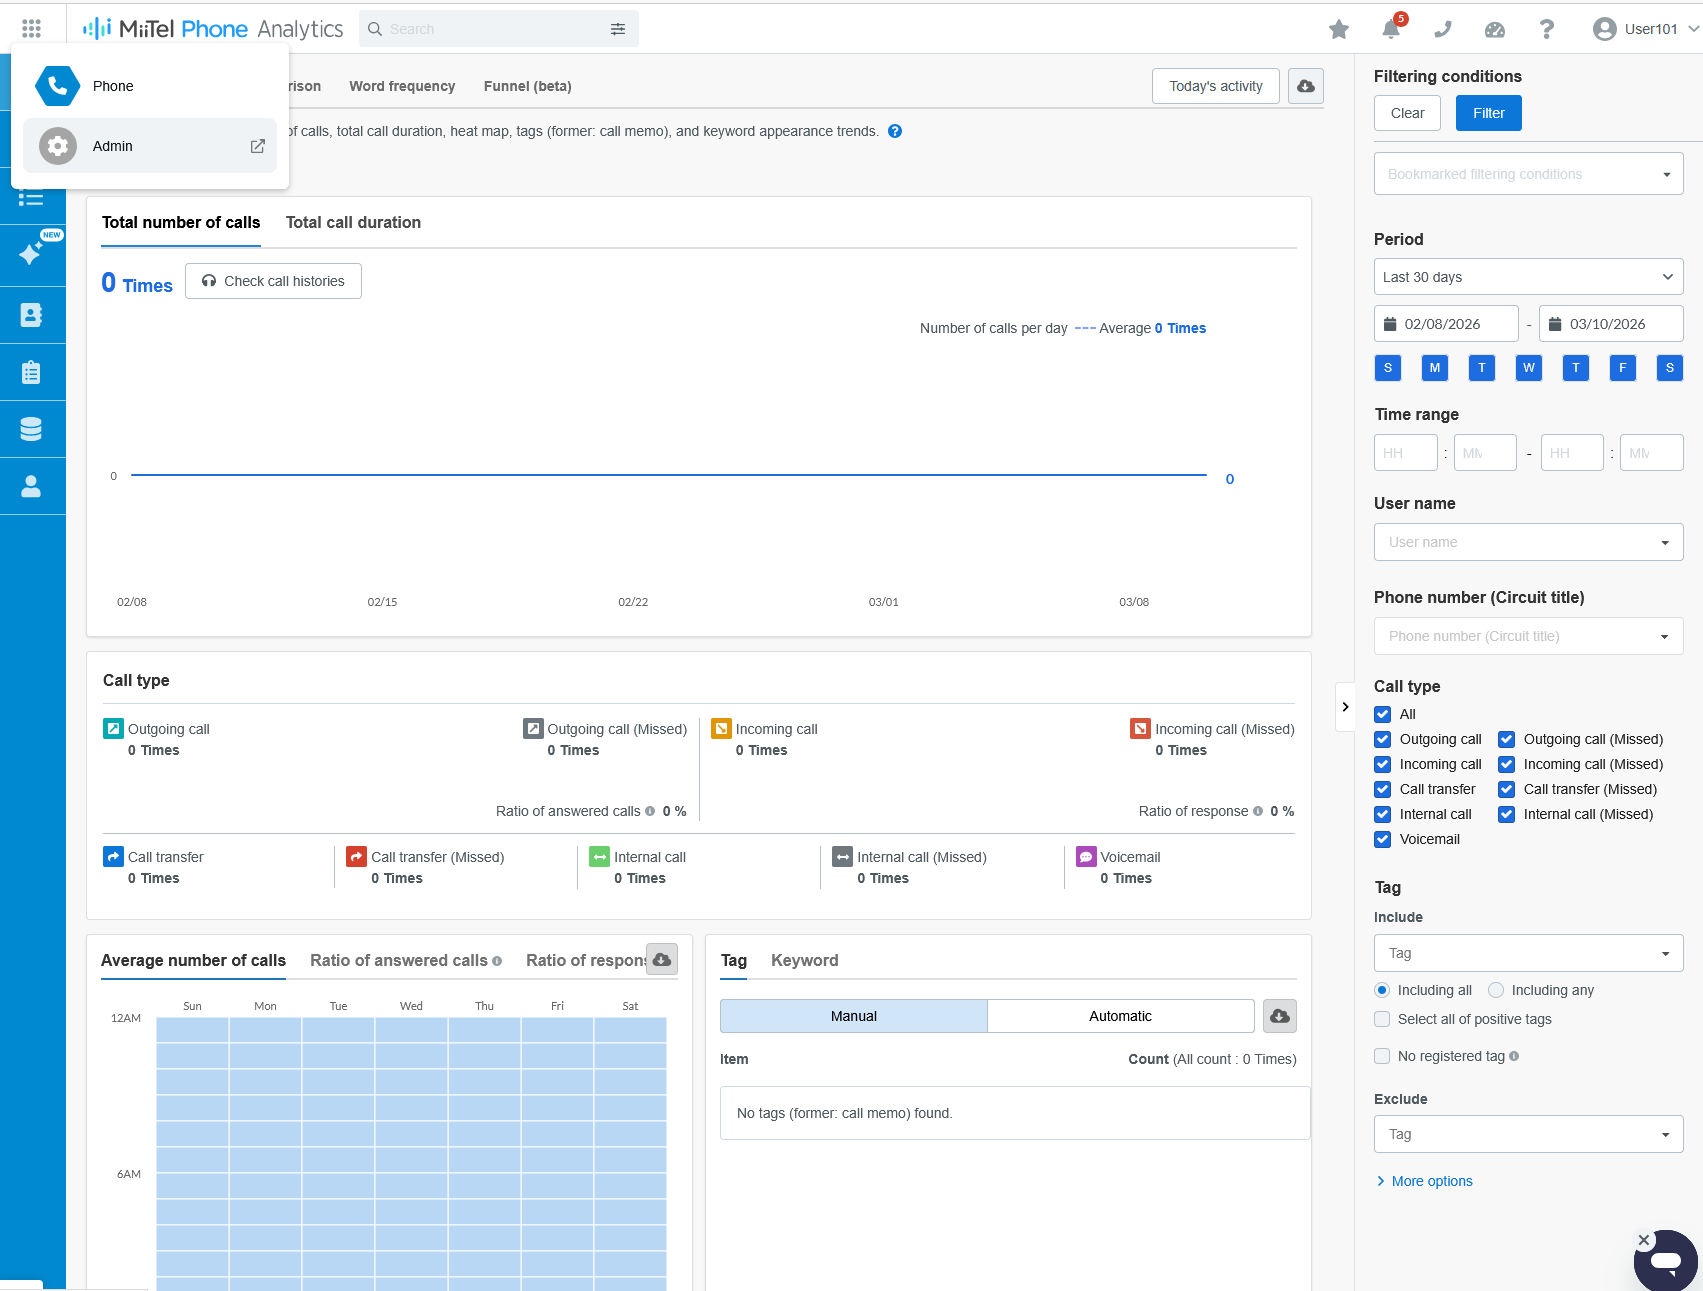Enable Select all of positive tags
This screenshot has height=1291, width=1703.
pyautogui.click(x=1383, y=1019)
